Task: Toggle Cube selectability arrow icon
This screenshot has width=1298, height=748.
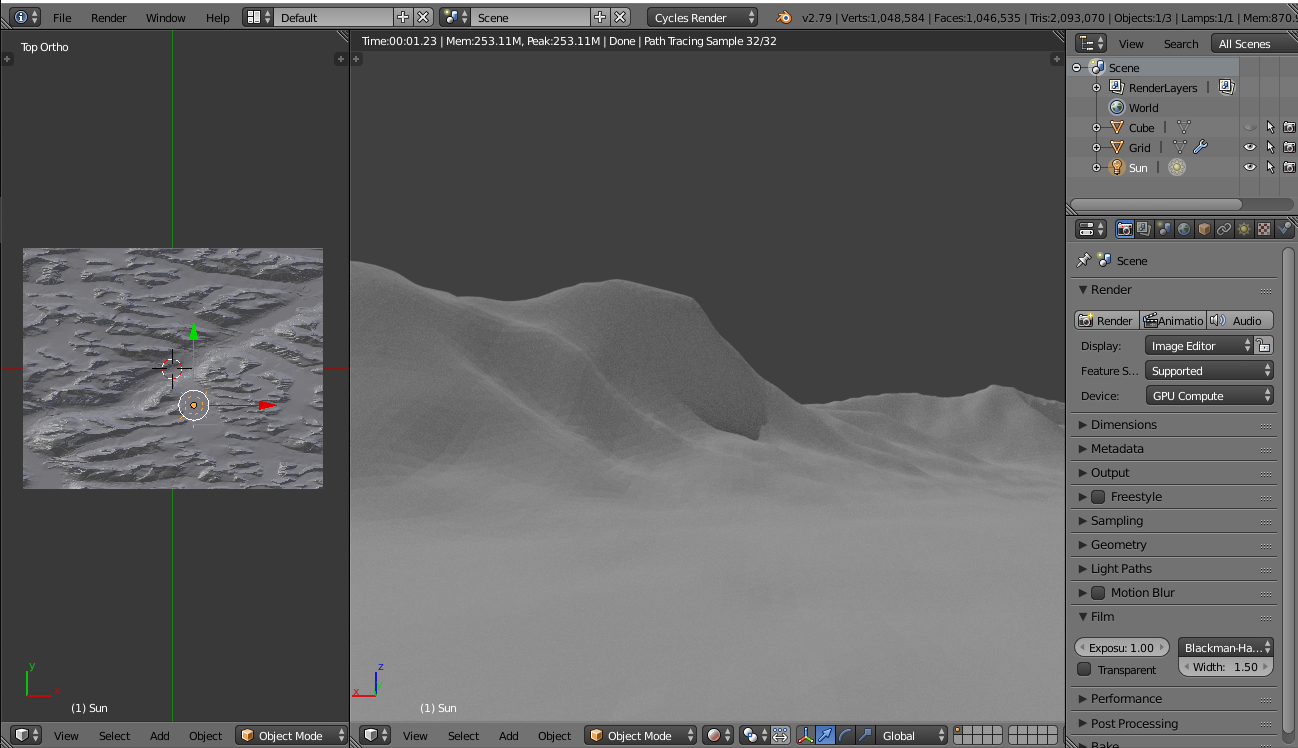Action: (x=1270, y=127)
